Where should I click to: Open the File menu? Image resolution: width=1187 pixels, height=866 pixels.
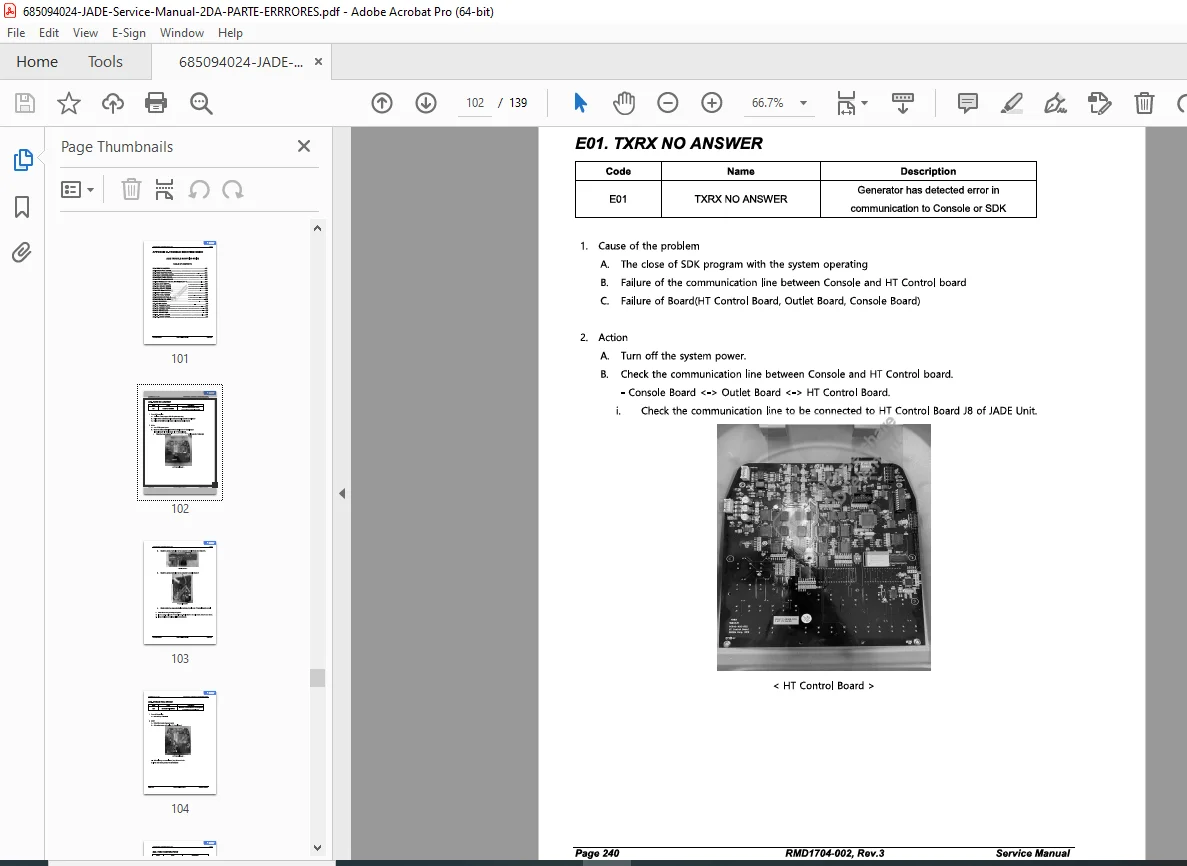(16, 33)
